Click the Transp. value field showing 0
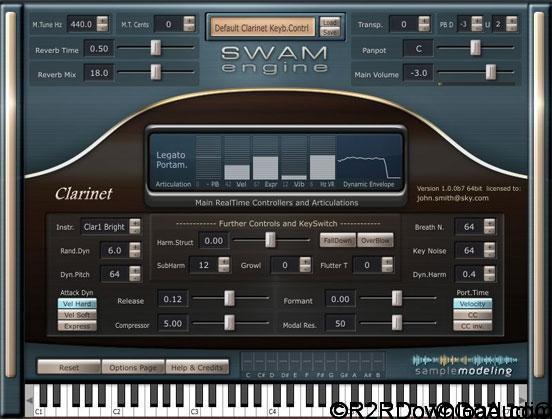The width and height of the screenshot is (552, 419). click(403, 24)
